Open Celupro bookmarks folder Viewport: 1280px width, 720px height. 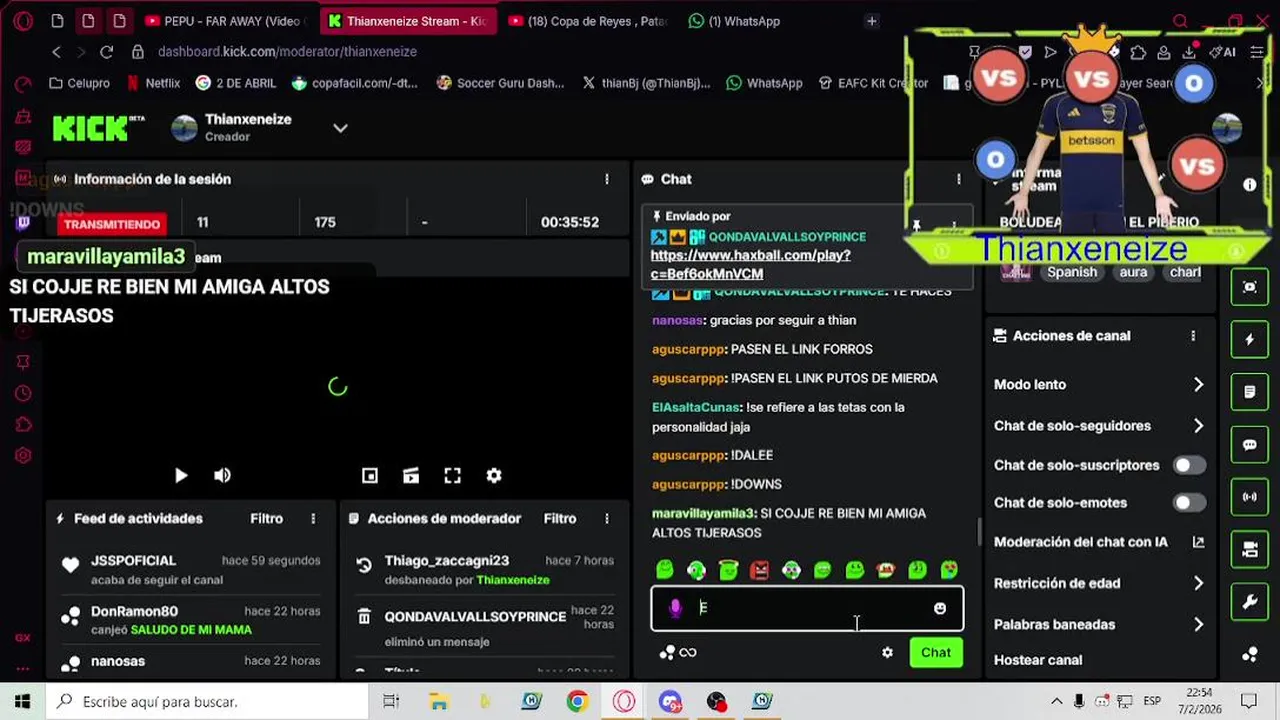(x=80, y=83)
